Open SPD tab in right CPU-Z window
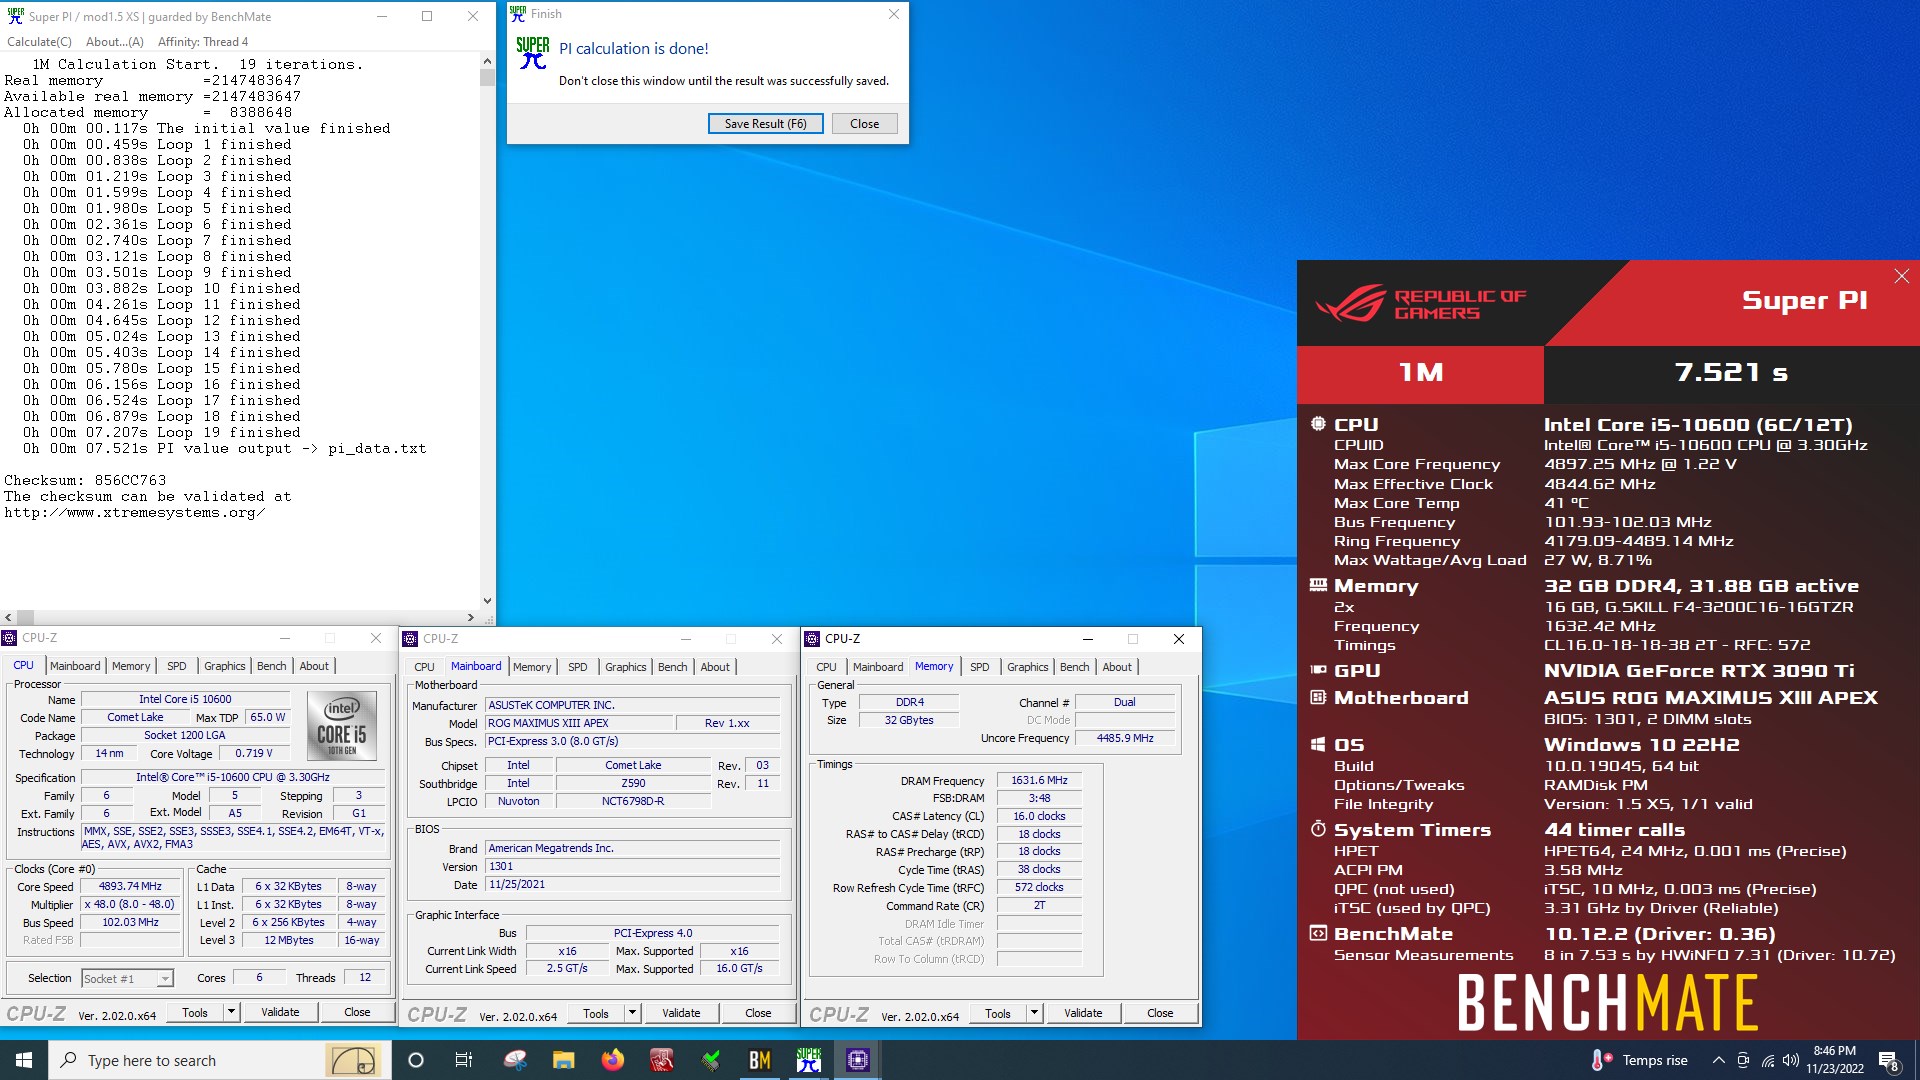 (x=980, y=667)
